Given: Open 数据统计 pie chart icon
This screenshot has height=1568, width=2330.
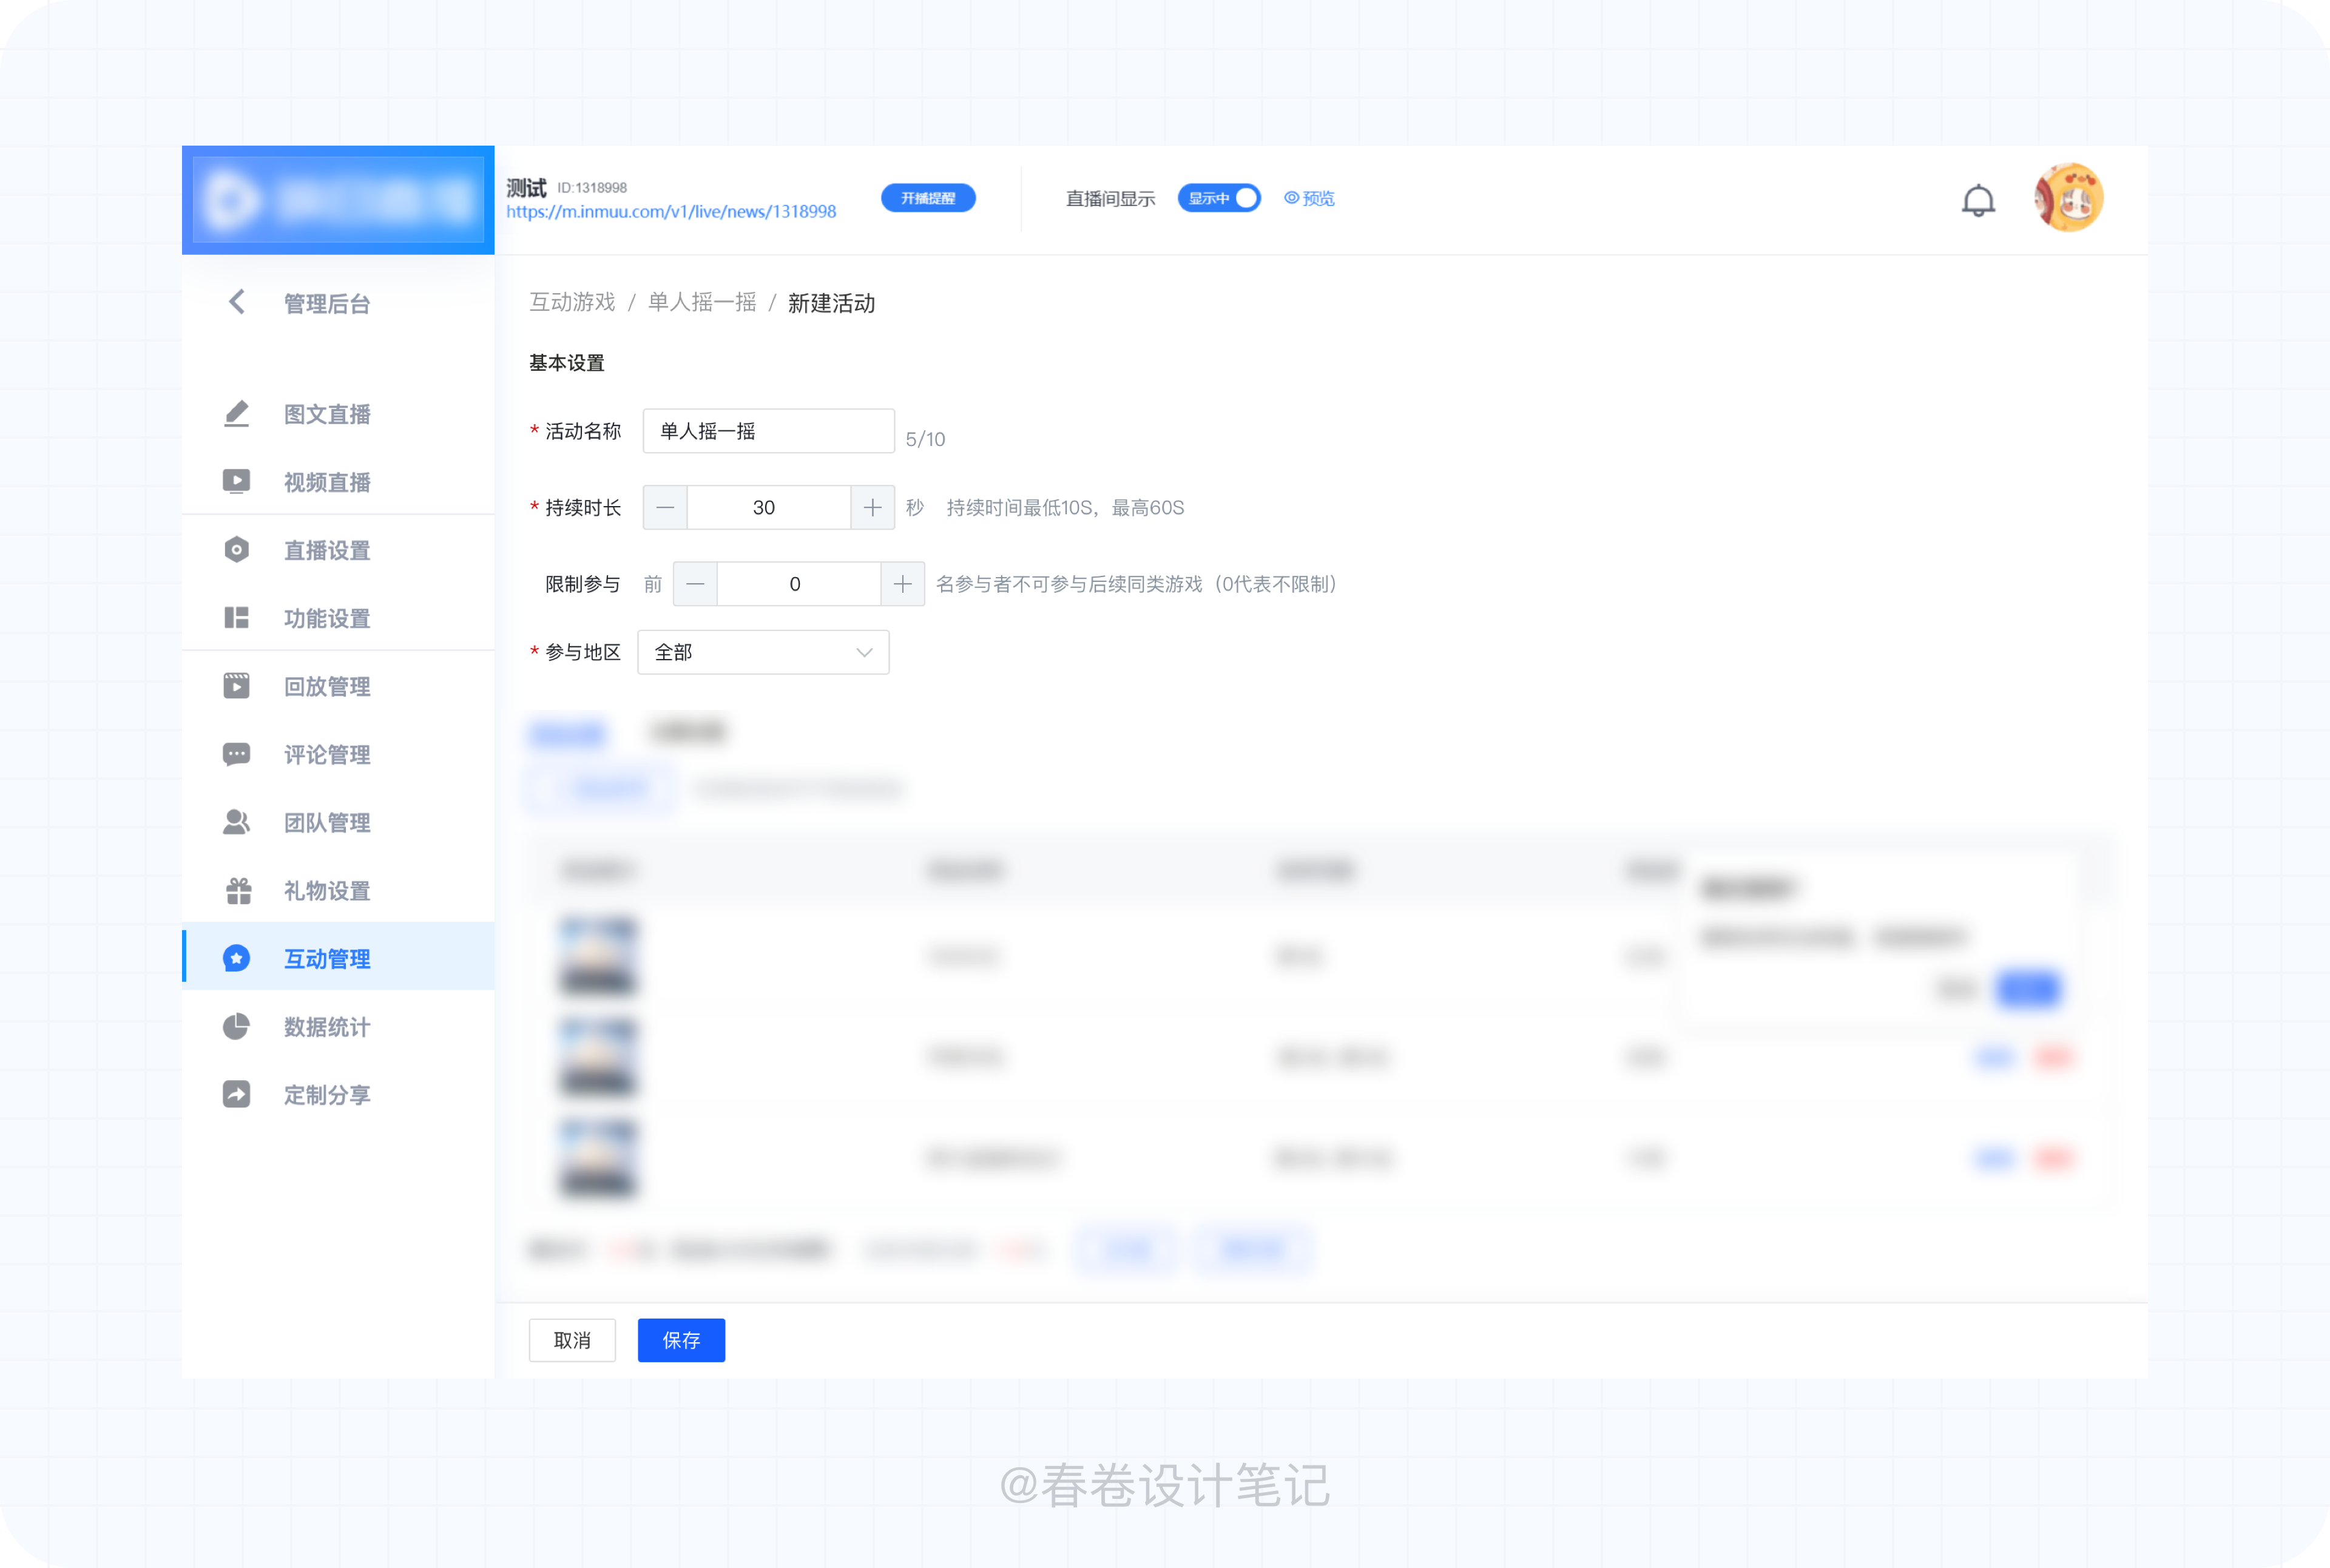Looking at the screenshot, I should [237, 1026].
